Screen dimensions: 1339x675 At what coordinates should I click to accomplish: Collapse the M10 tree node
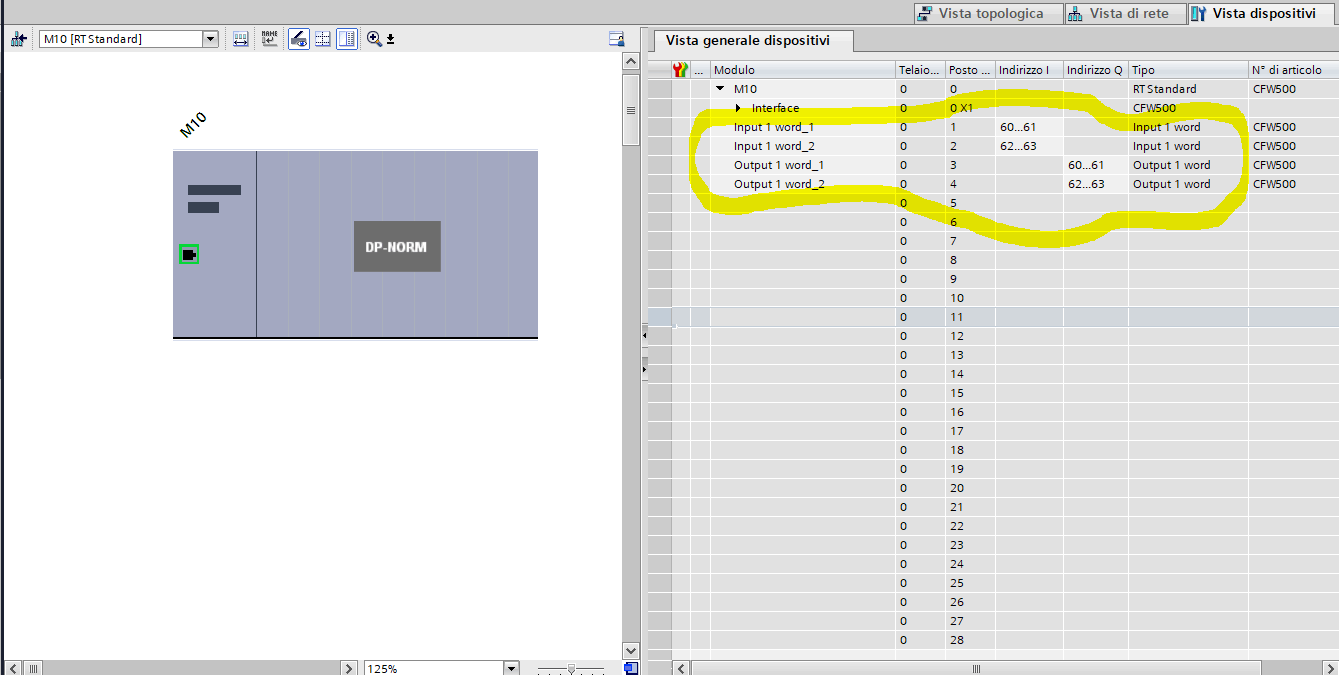point(720,89)
